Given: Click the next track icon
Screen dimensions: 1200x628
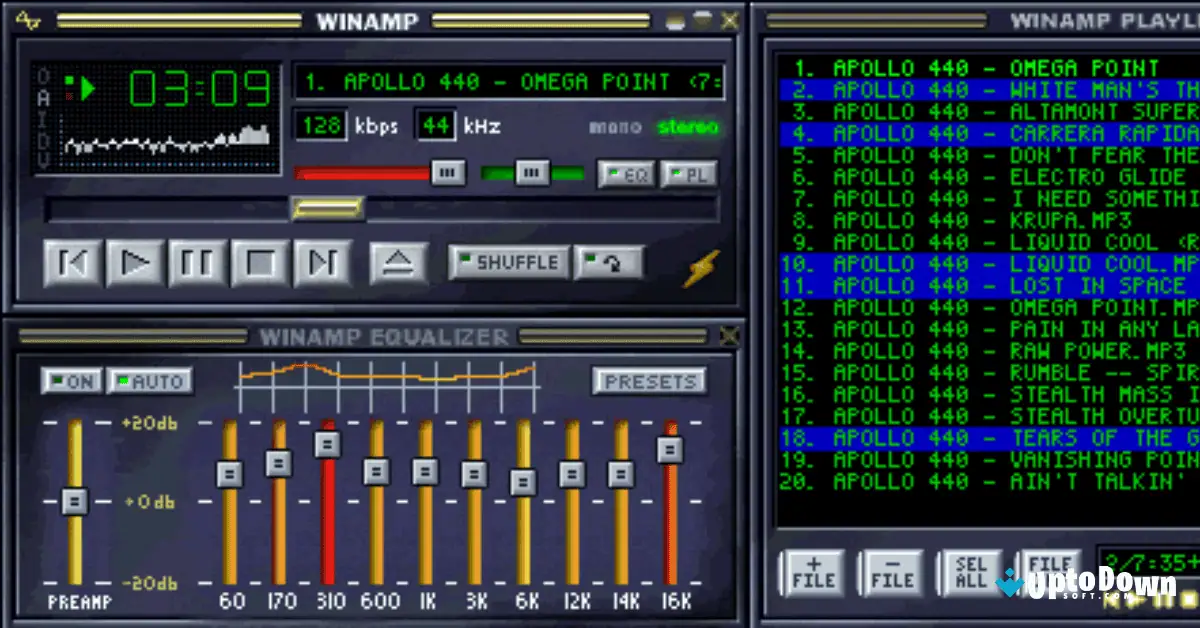Looking at the screenshot, I should 321,263.
